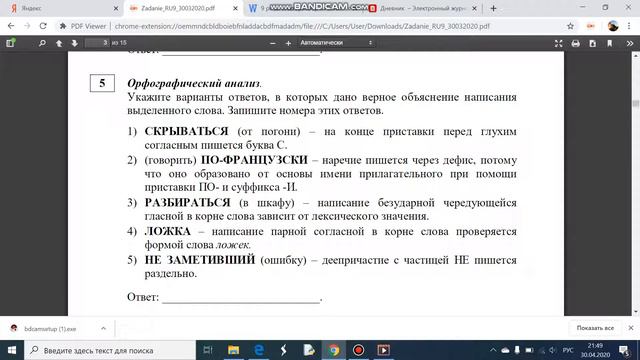Close the Zadanie_RU9 PDF tab
Screen dimensions: 640x360
pyautogui.click(x=236, y=8)
